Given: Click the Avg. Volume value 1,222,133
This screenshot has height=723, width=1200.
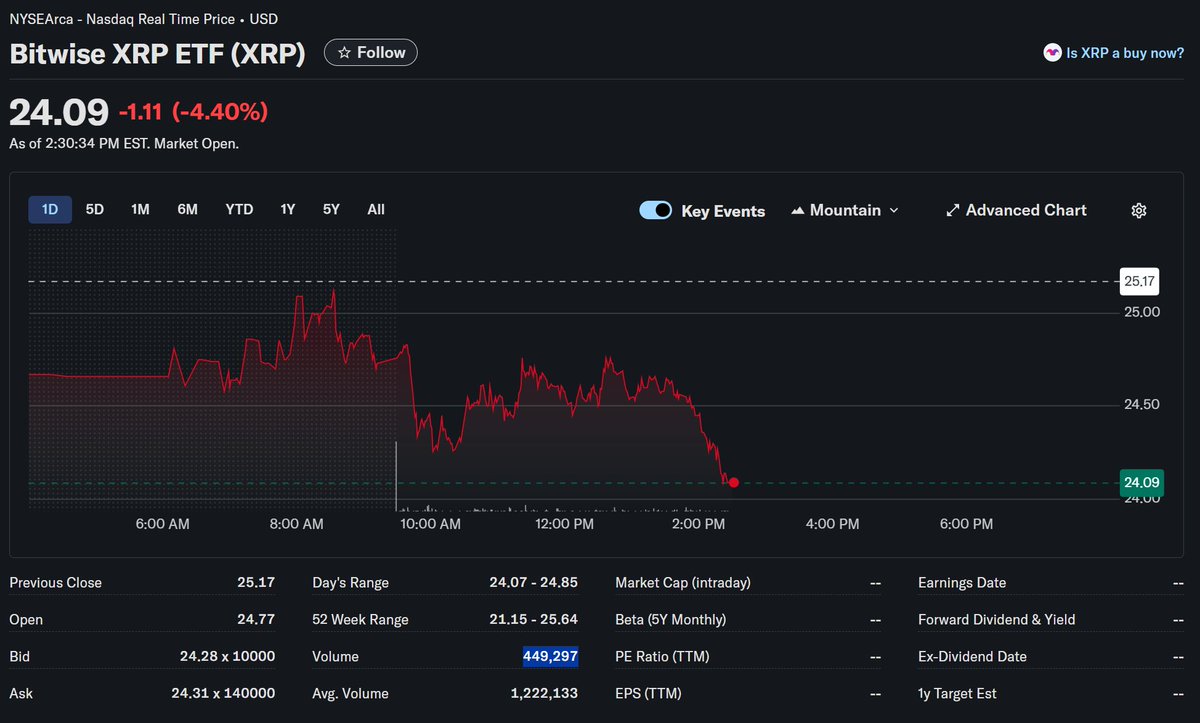Looking at the screenshot, I should coord(544,694).
